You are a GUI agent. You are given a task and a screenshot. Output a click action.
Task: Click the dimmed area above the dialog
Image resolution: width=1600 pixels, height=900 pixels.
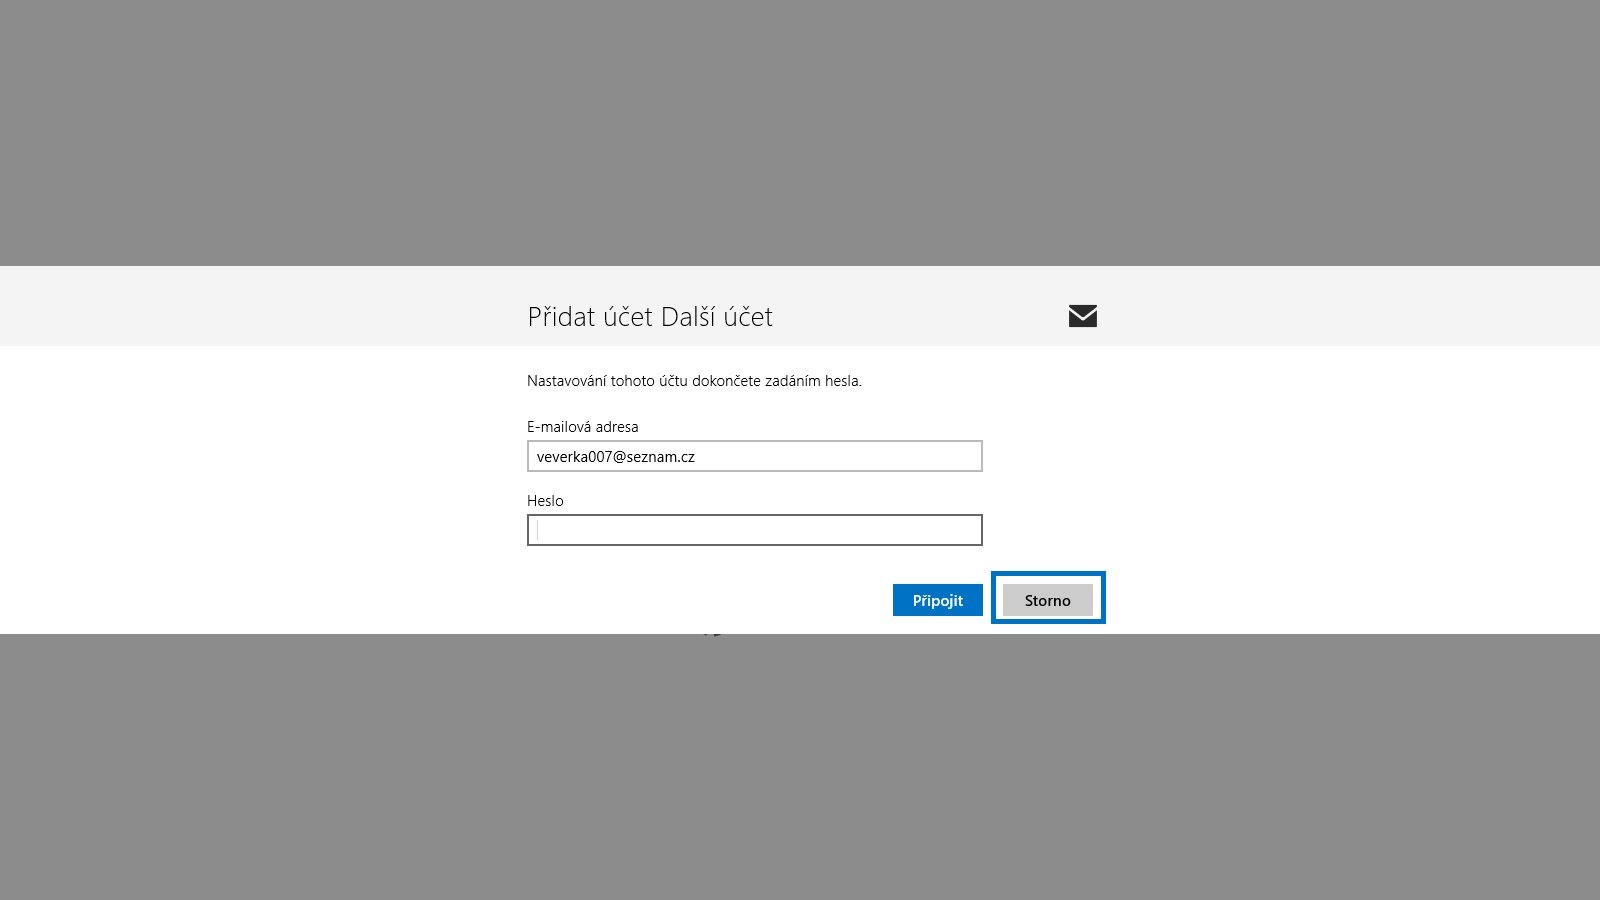(800, 132)
